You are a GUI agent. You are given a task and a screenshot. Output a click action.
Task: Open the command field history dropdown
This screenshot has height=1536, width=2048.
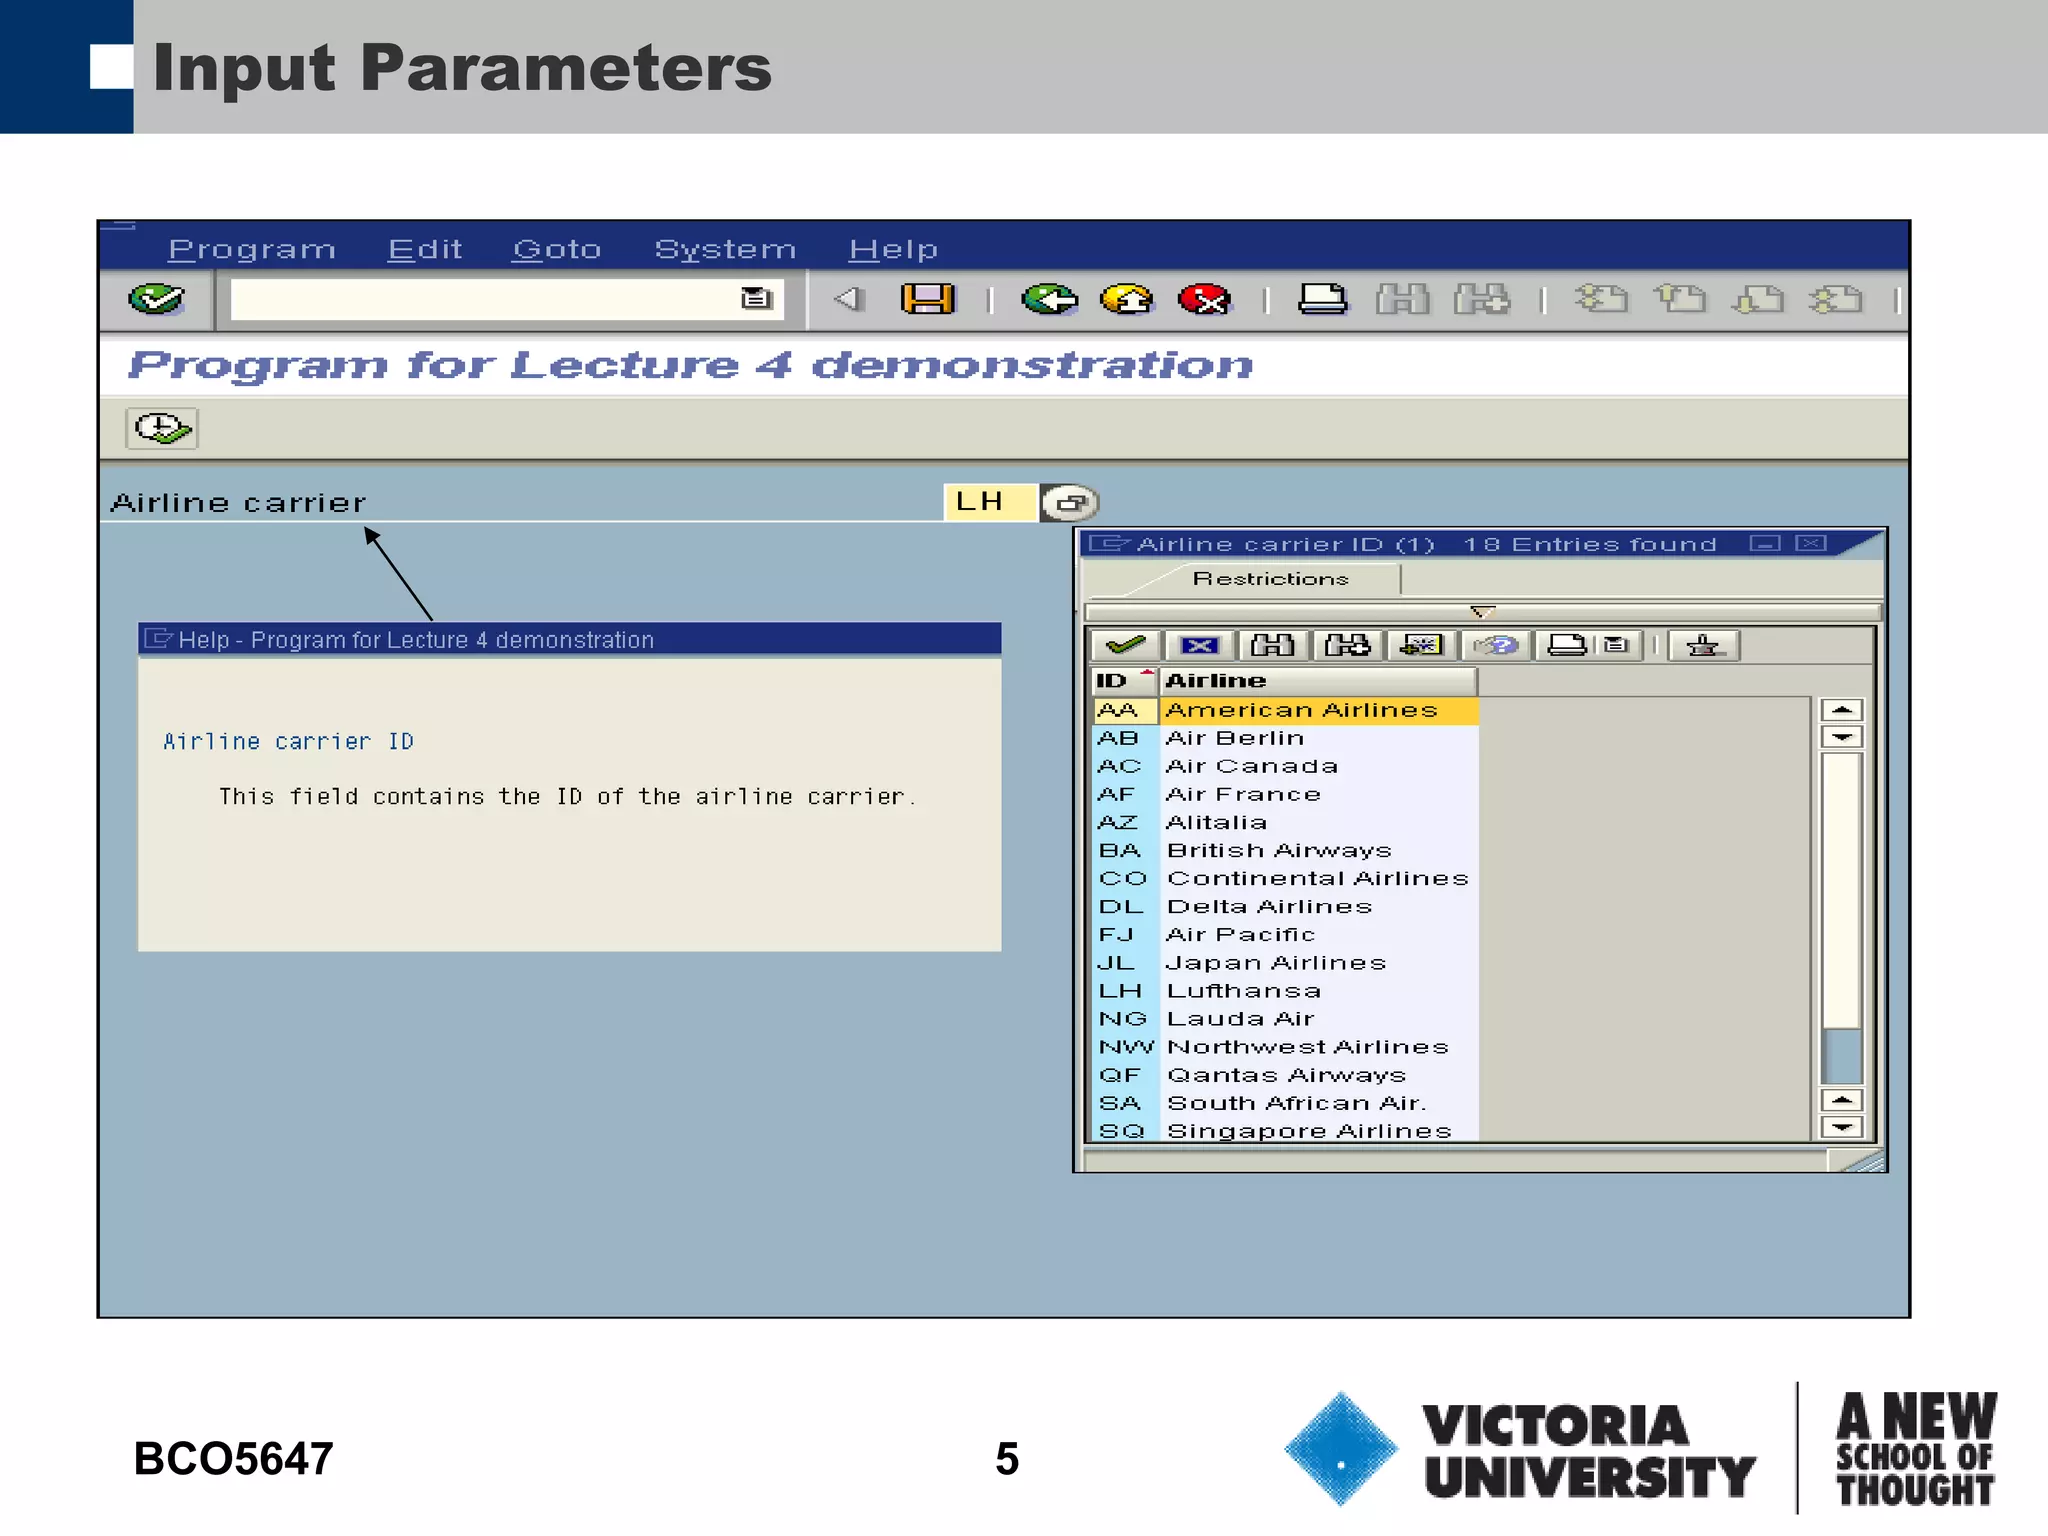pos(757,298)
